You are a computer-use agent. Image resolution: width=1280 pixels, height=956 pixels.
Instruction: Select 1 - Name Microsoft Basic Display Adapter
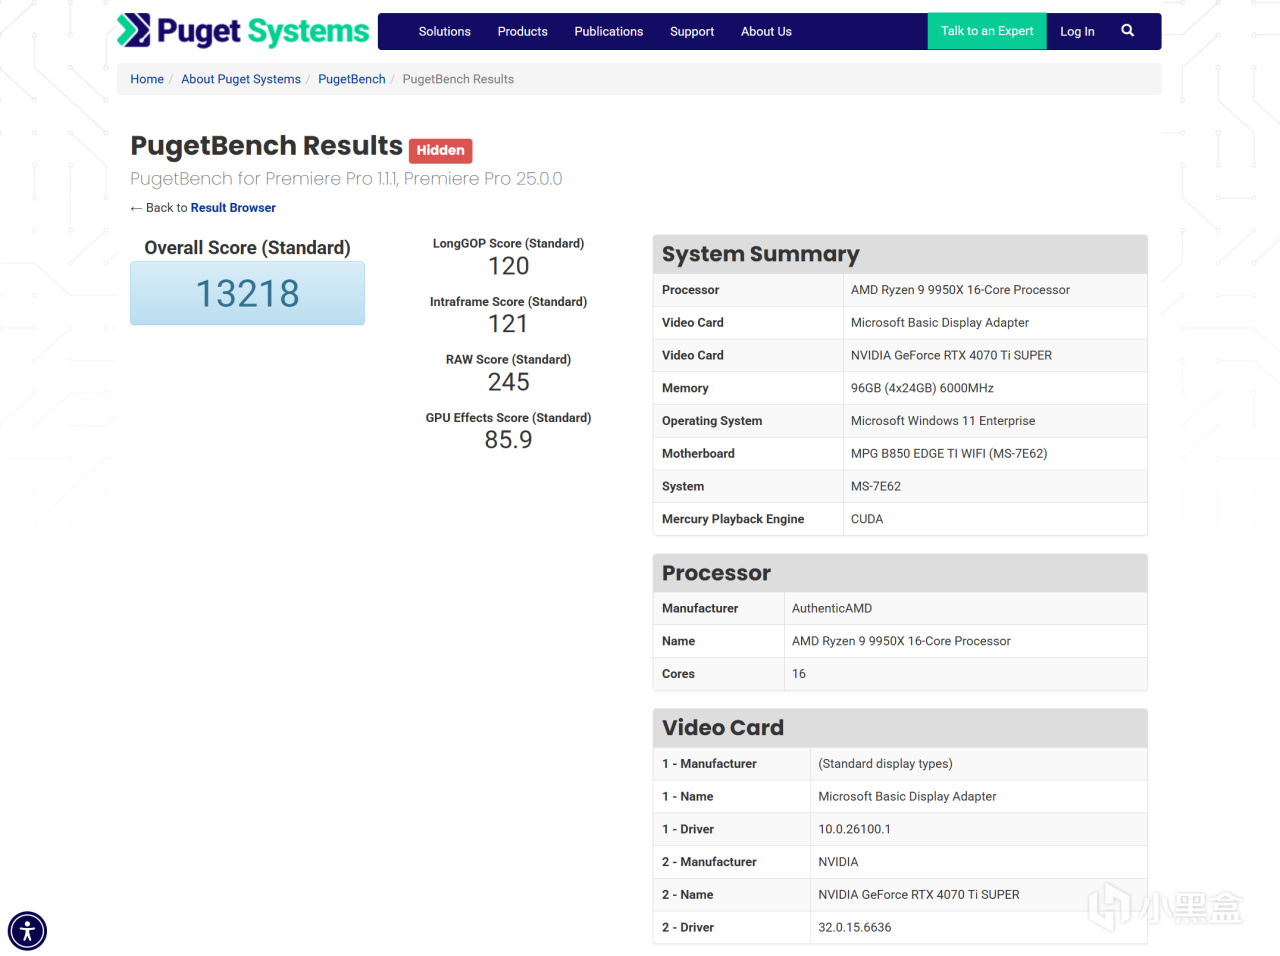coord(907,797)
